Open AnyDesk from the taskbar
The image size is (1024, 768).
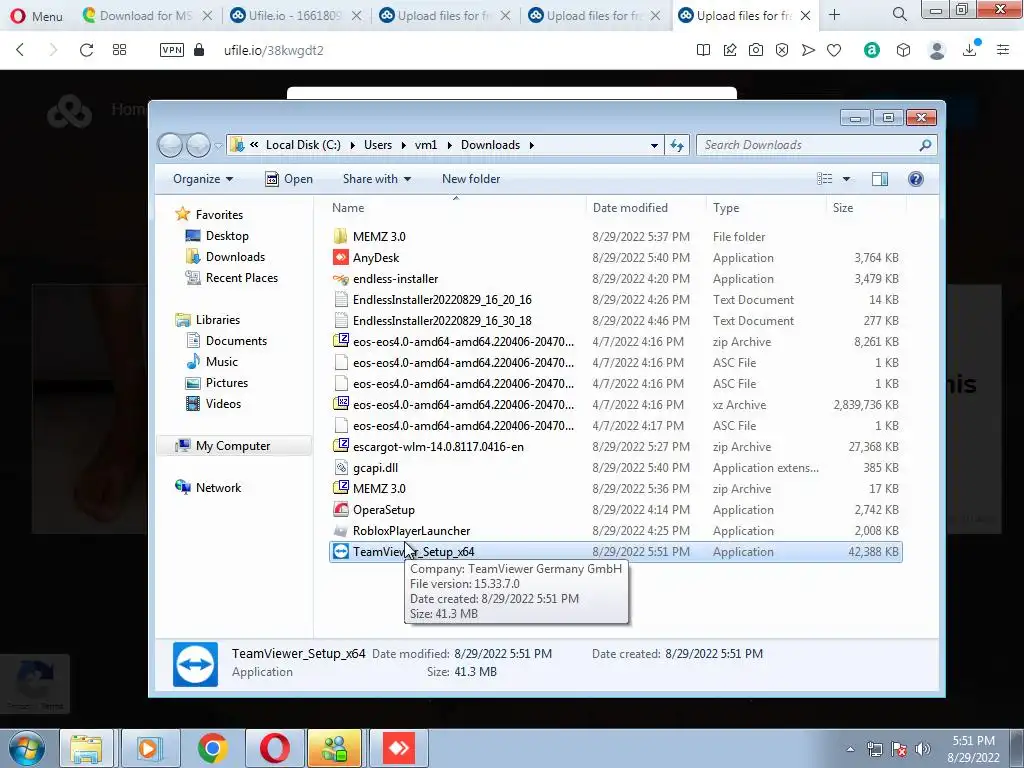[398, 748]
